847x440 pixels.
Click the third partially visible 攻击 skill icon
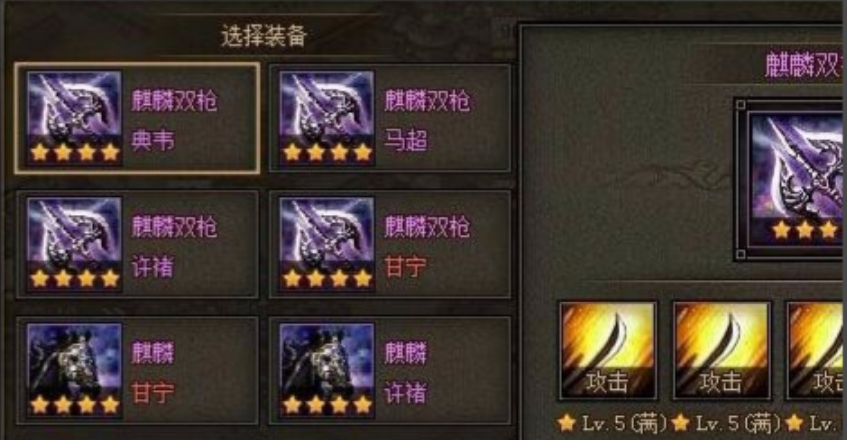coord(816,351)
